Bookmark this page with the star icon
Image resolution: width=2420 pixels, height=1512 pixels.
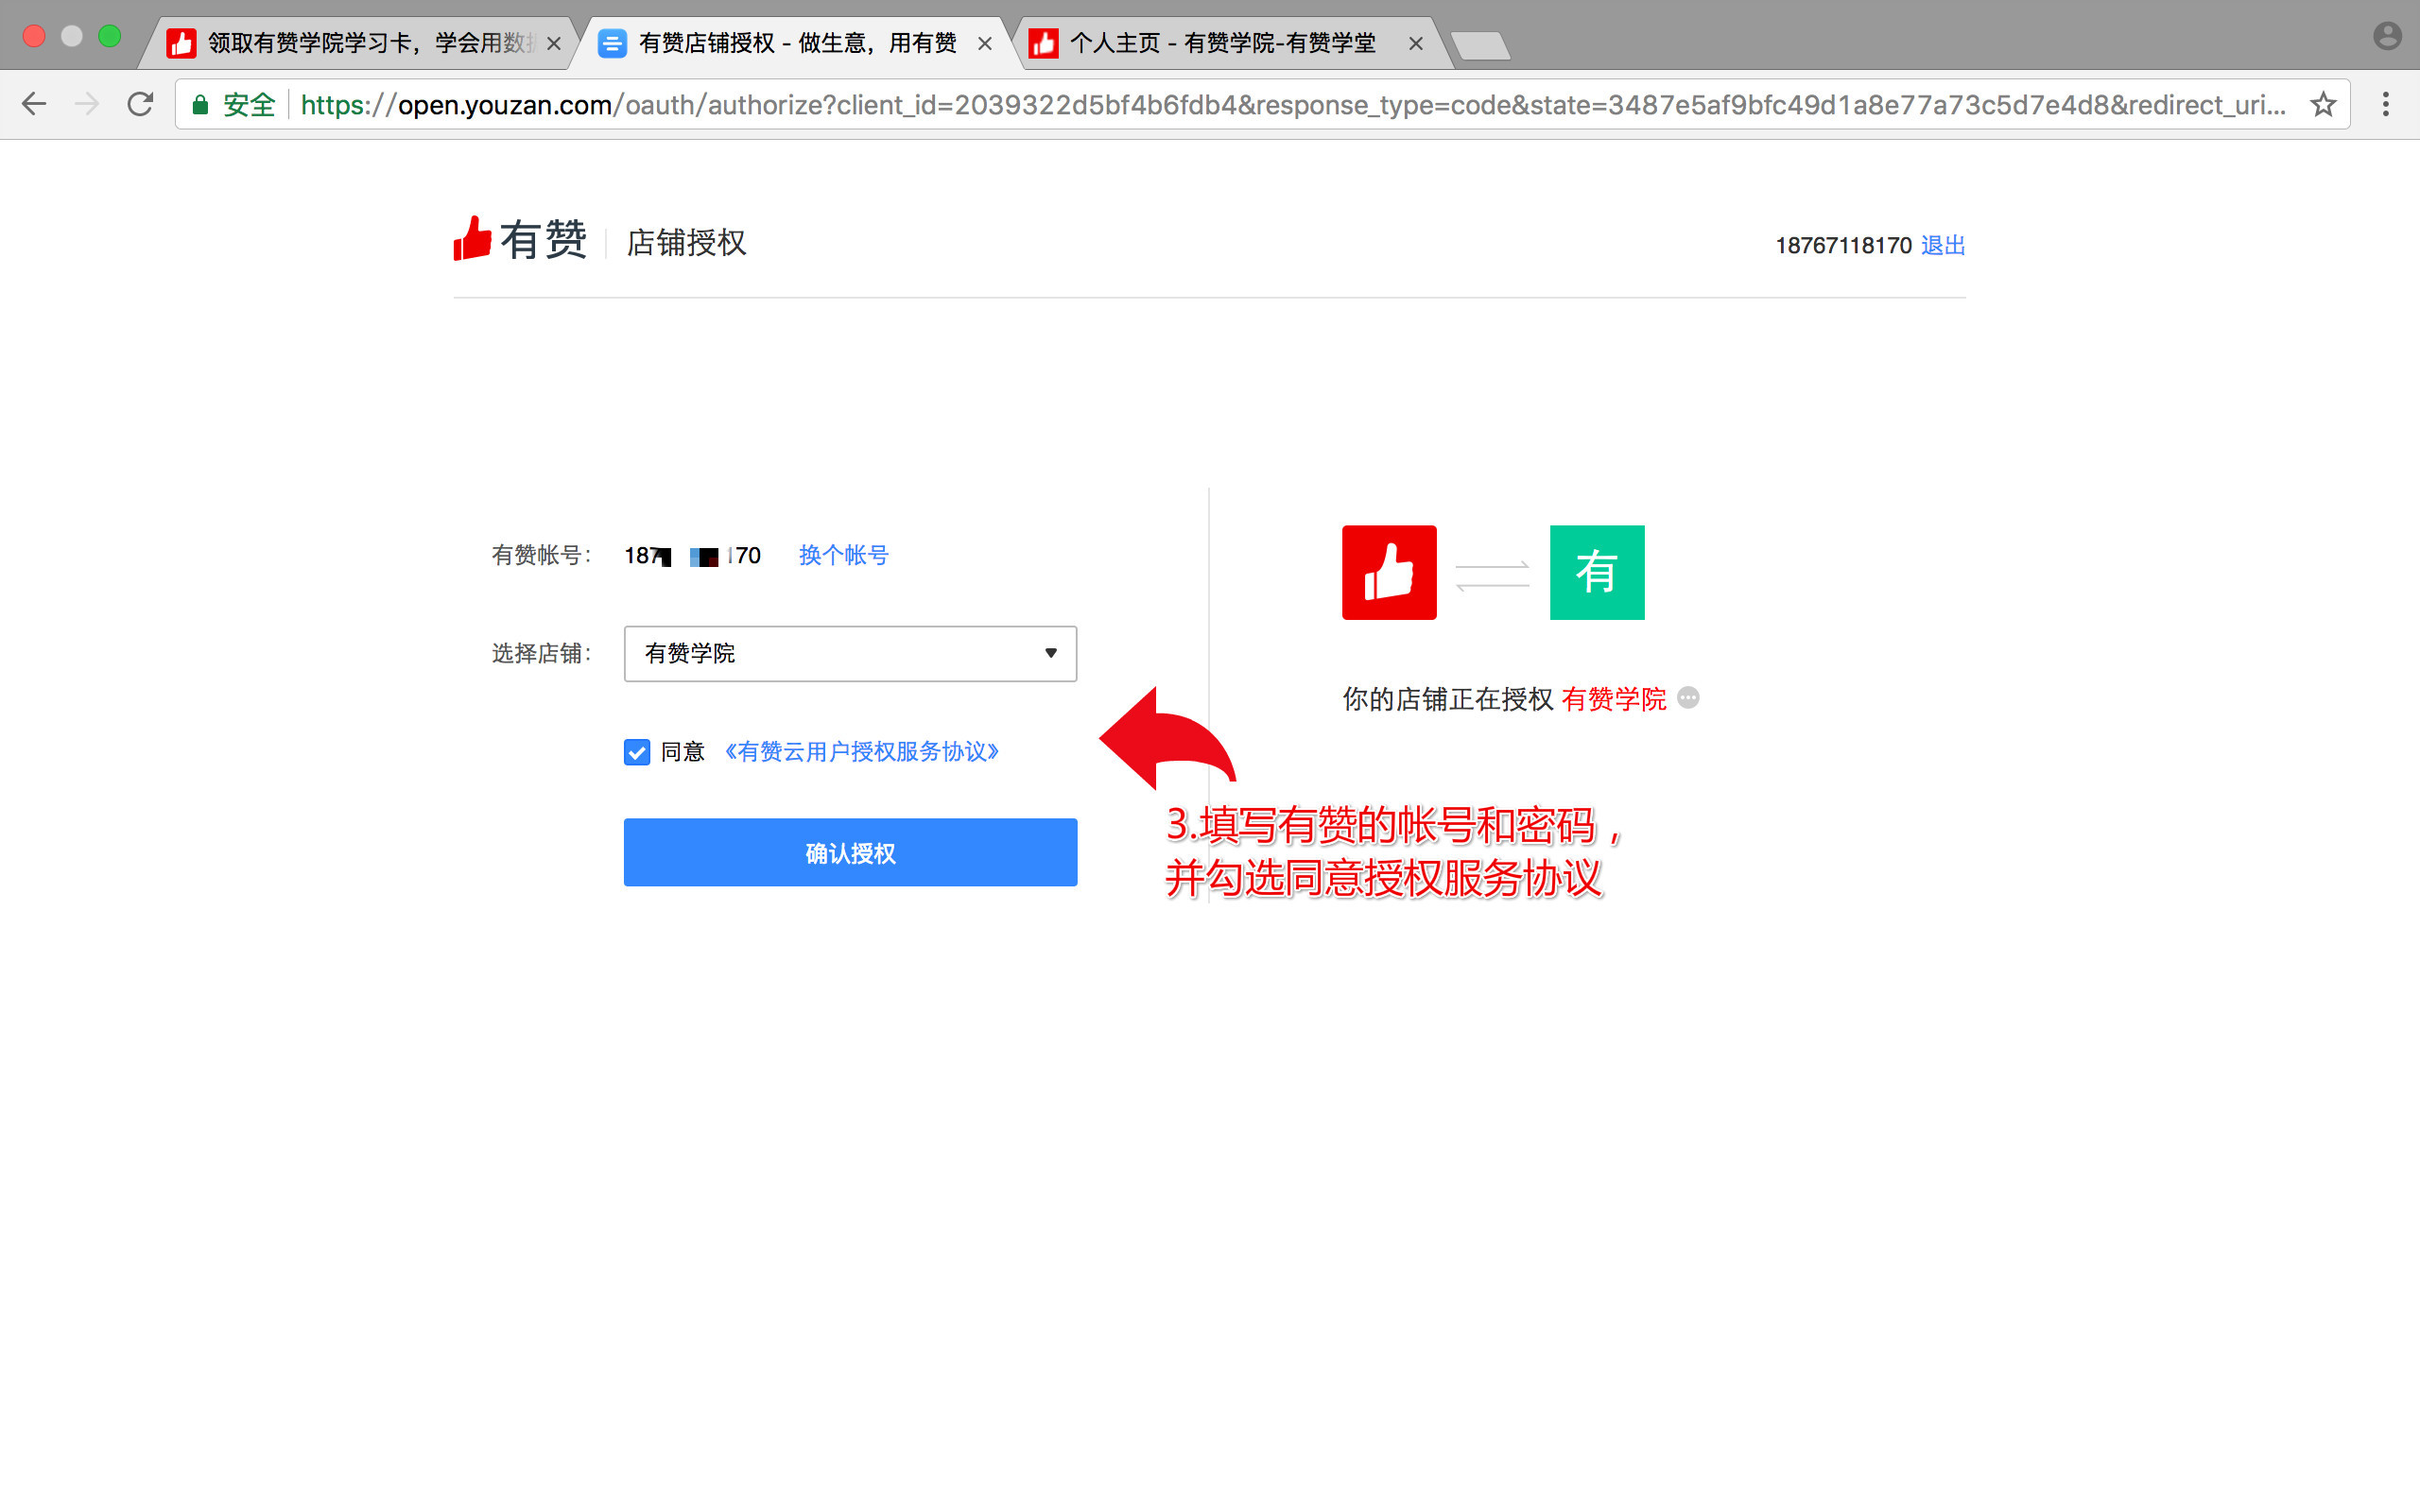pyautogui.click(x=2323, y=104)
